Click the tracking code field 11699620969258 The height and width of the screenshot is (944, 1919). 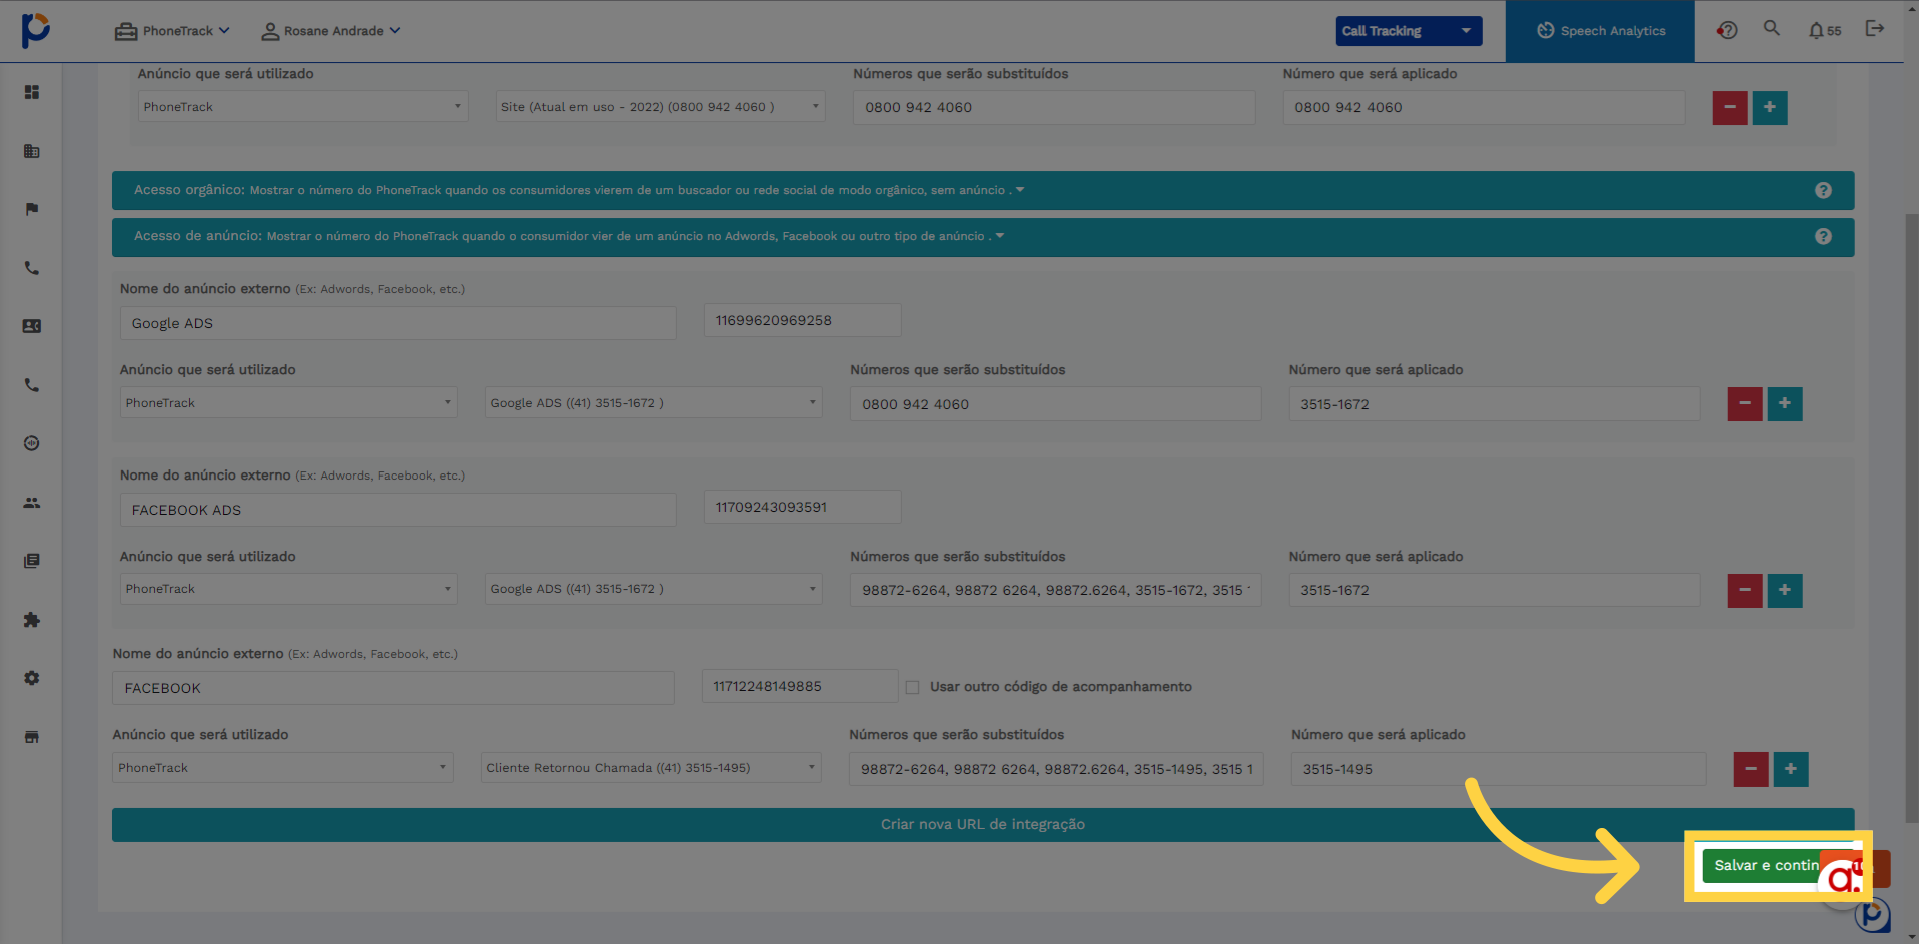pyautogui.click(x=802, y=320)
